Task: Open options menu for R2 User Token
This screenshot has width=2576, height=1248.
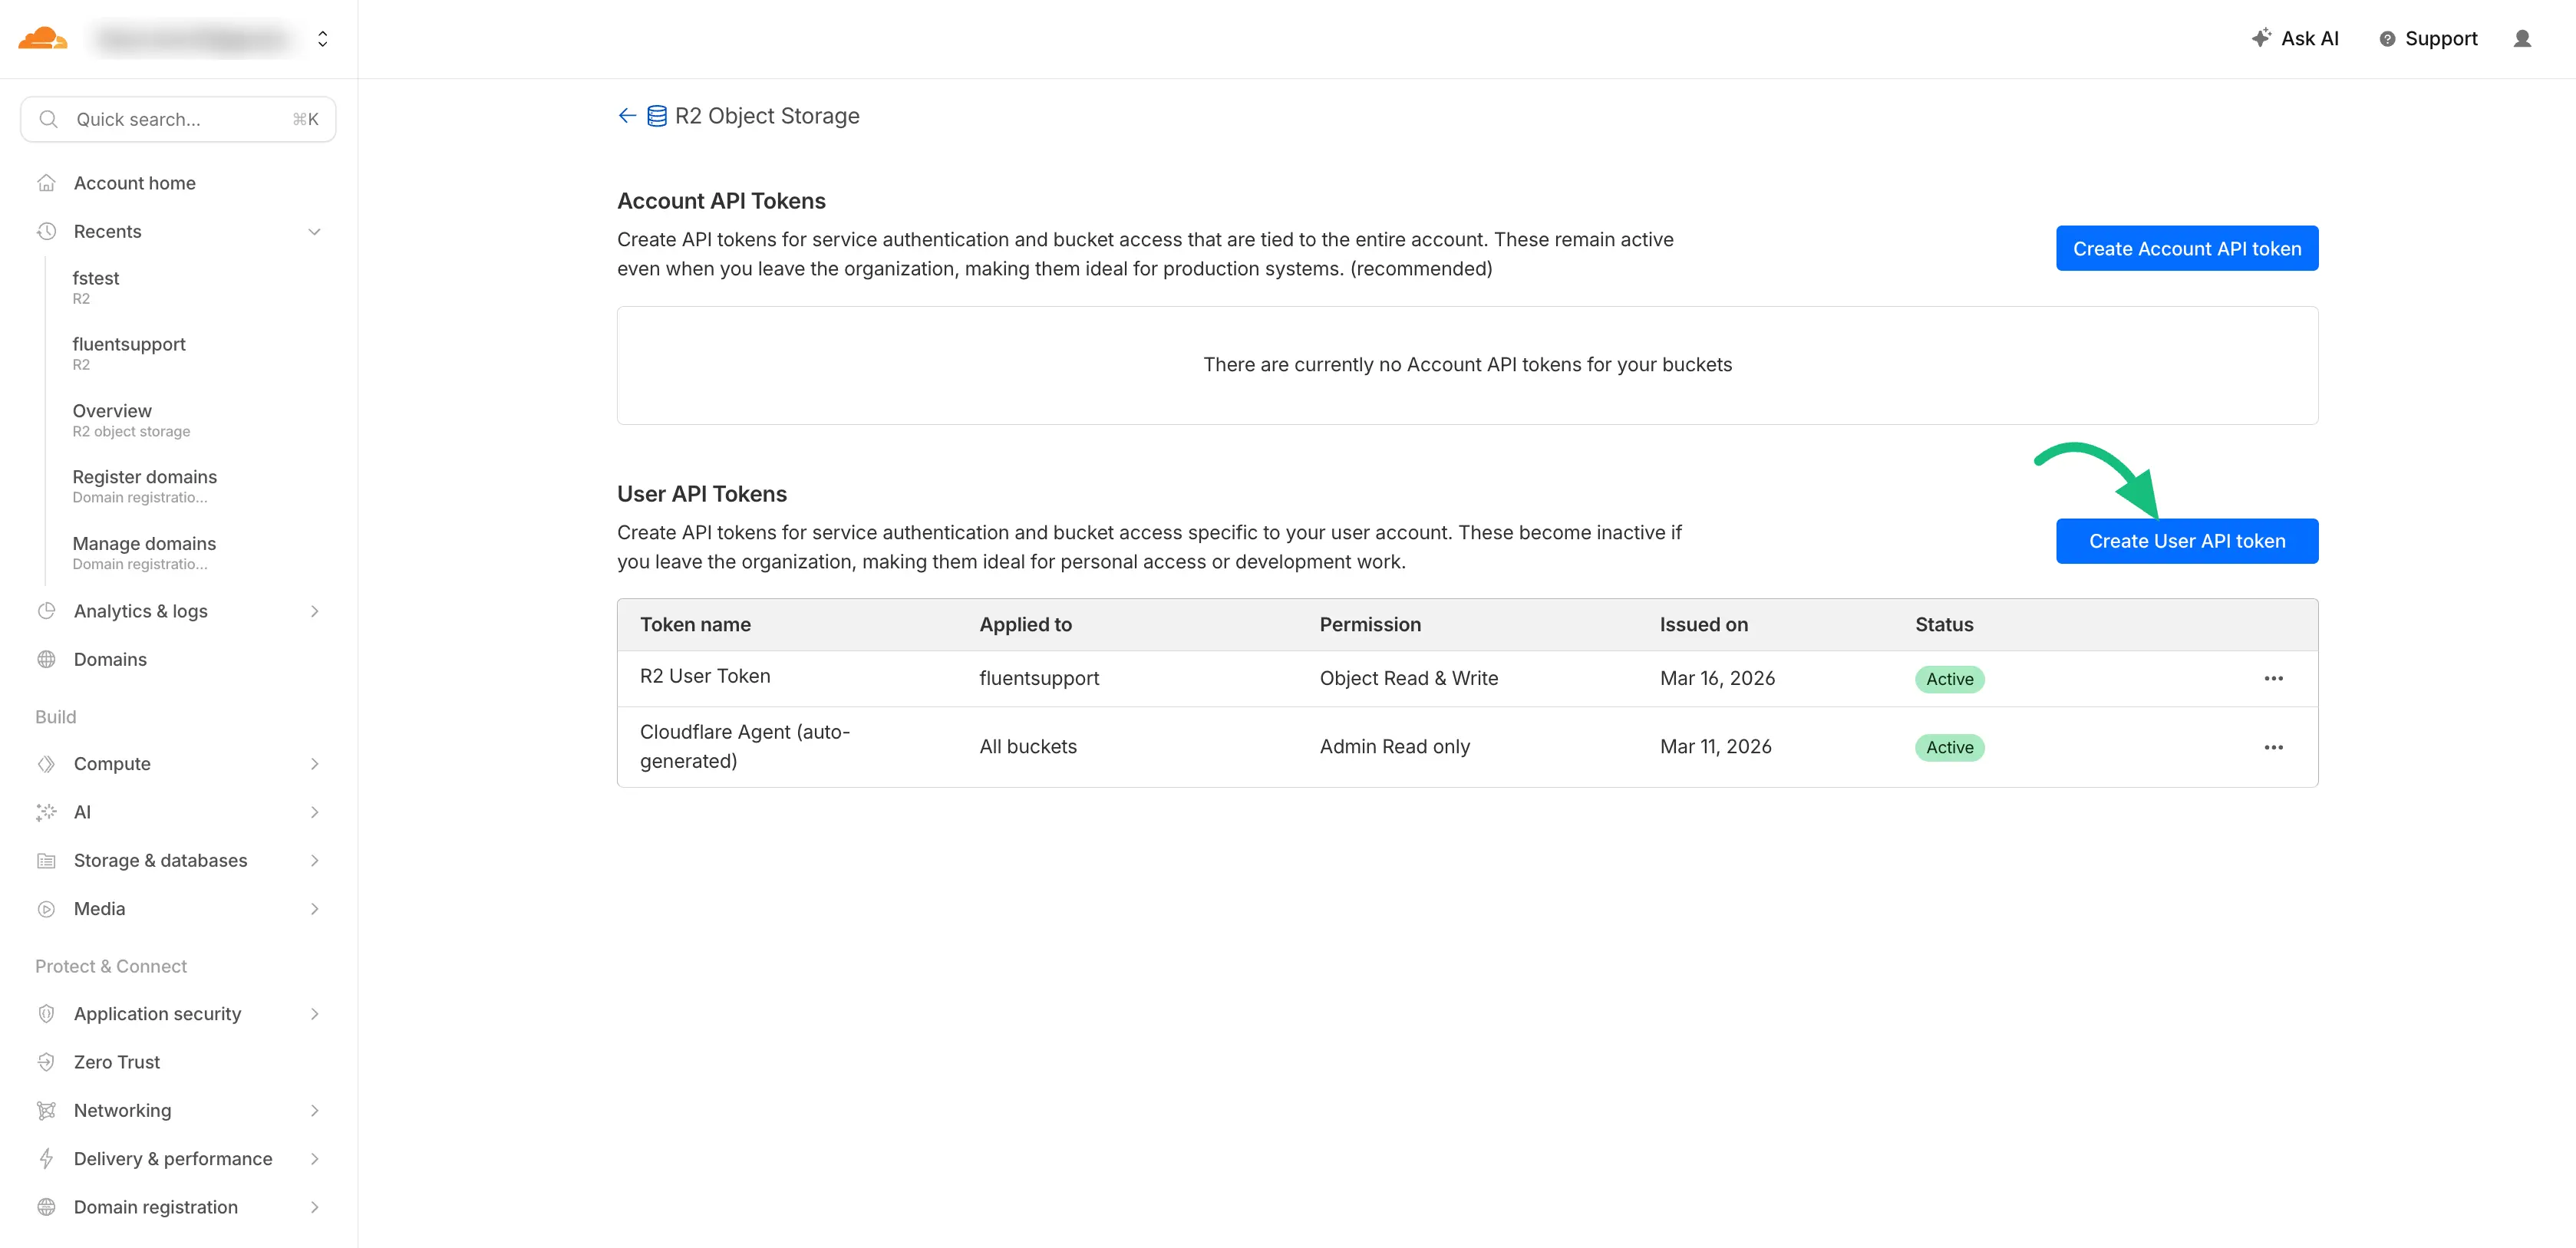Action: click(x=2273, y=678)
